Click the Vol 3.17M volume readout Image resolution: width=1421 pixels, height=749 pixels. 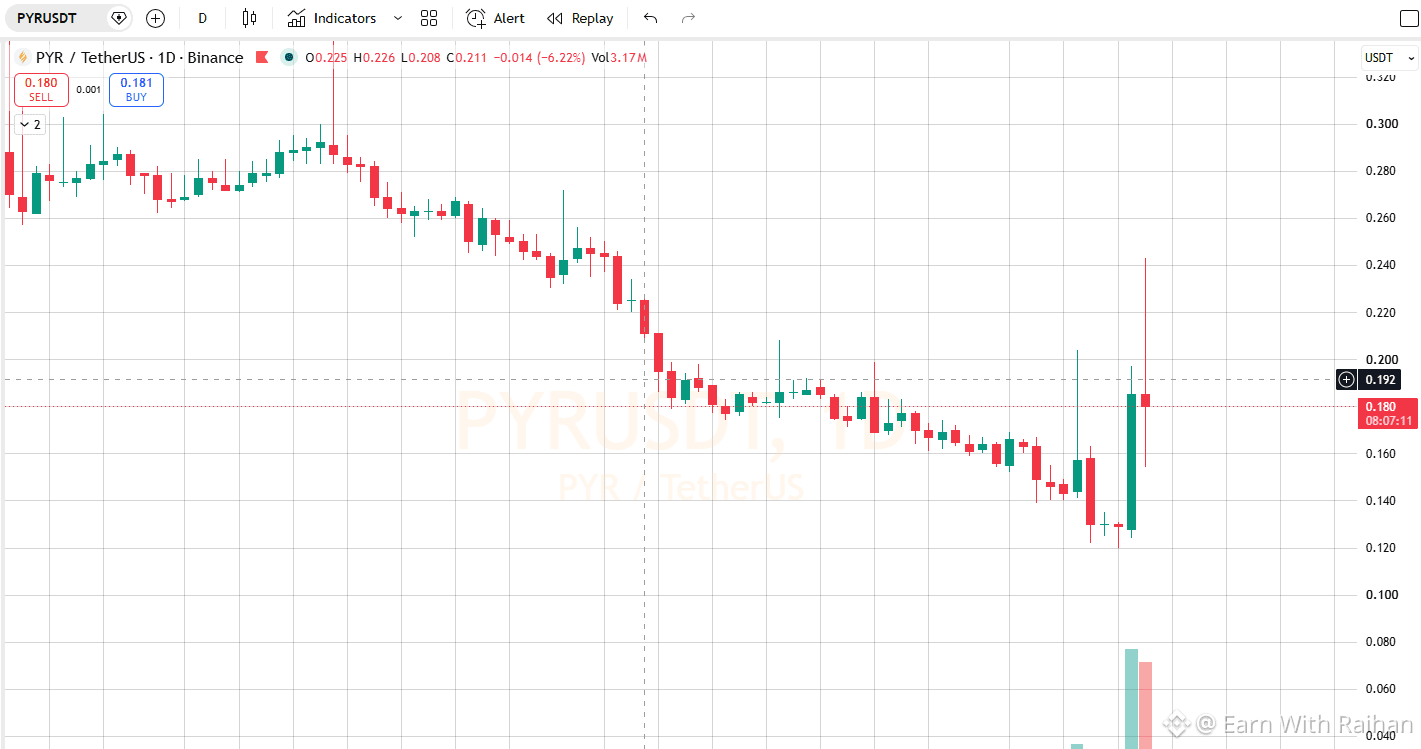pyautogui.click(x=619, y=57)
